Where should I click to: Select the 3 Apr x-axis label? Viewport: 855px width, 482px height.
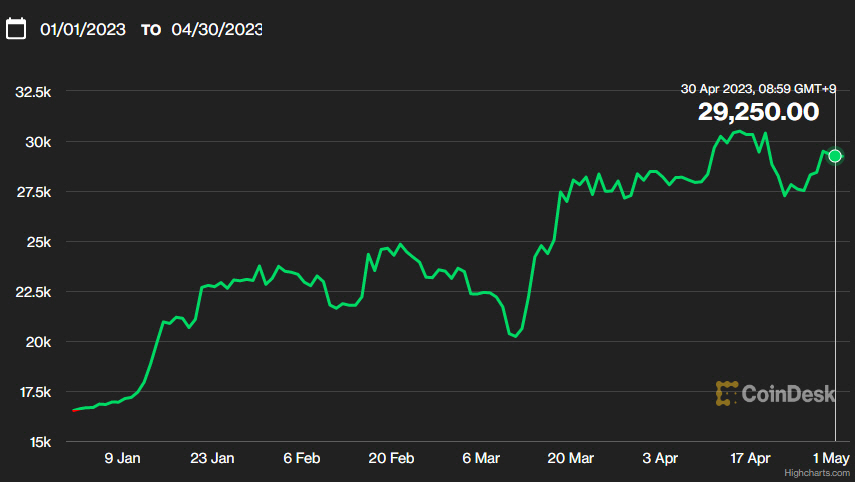pos(661,458)
